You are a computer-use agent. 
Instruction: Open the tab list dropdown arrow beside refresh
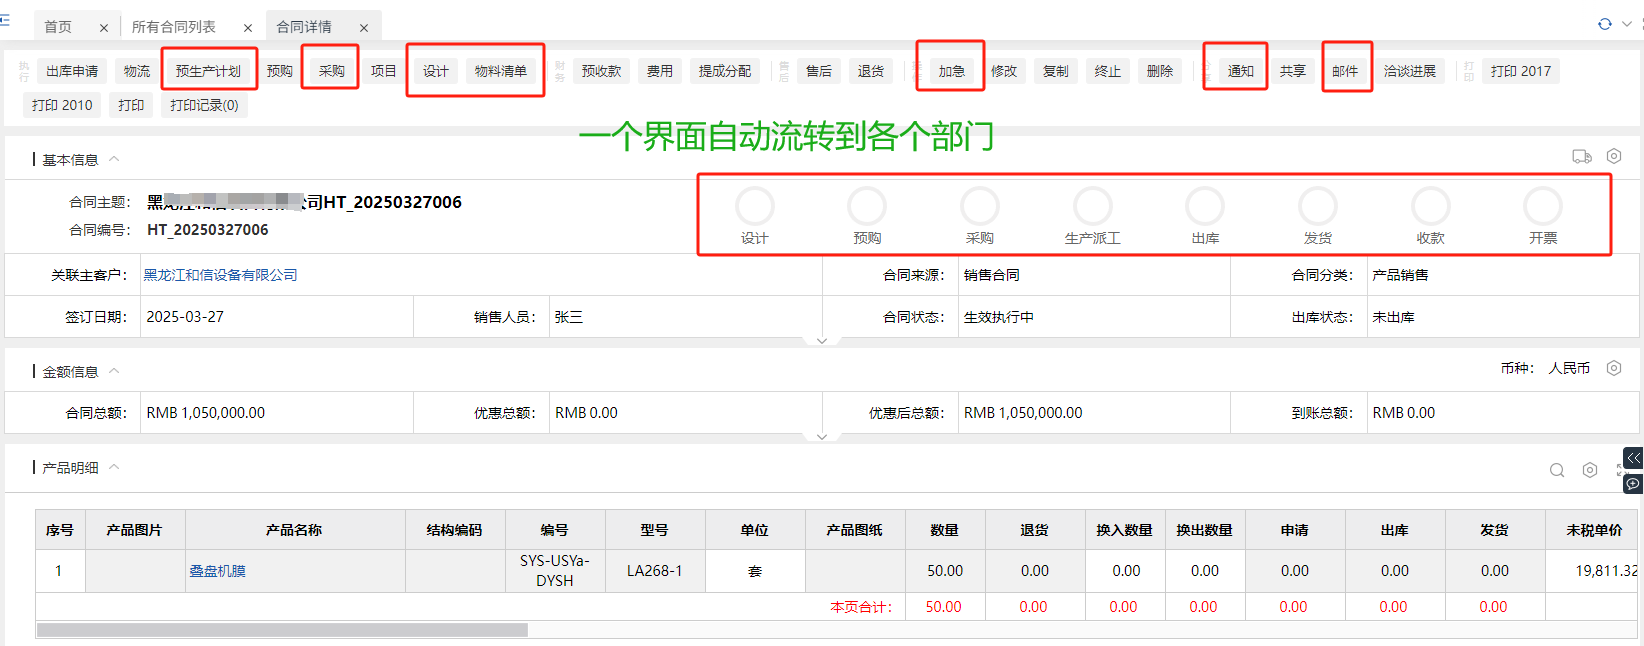tap(1625, 24)
